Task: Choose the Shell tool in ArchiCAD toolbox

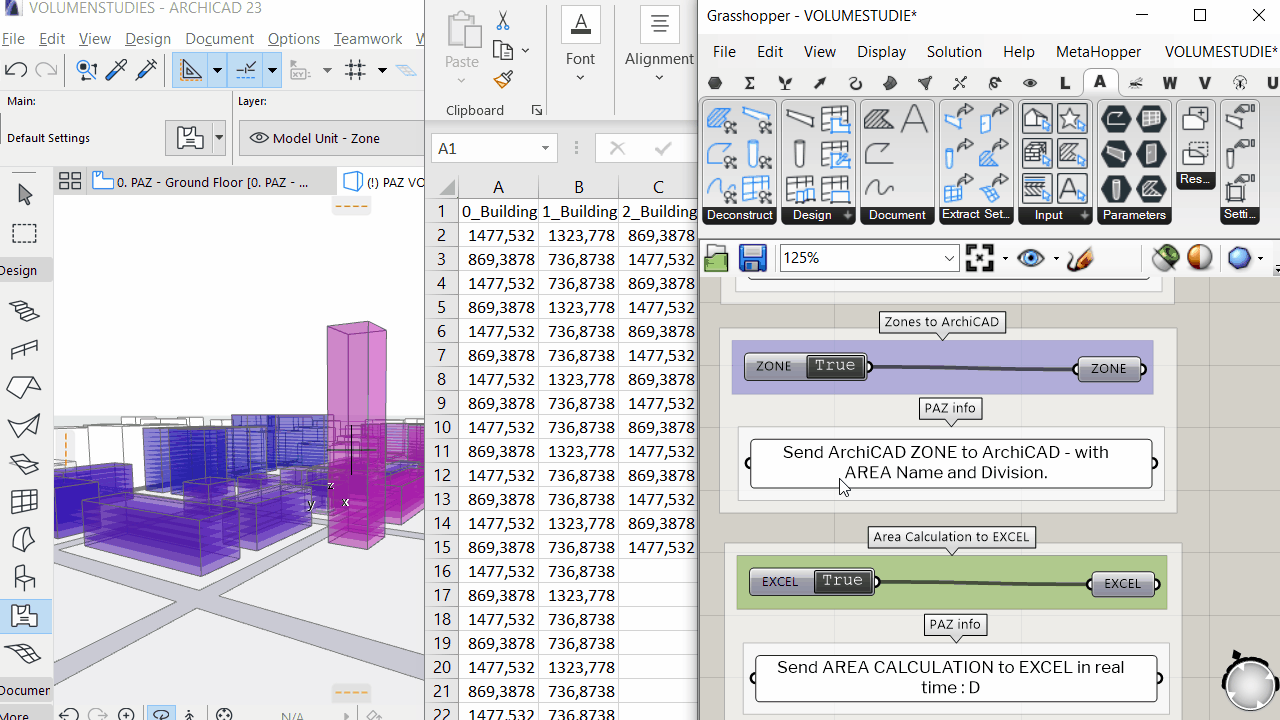Action: tap(25, 426)
